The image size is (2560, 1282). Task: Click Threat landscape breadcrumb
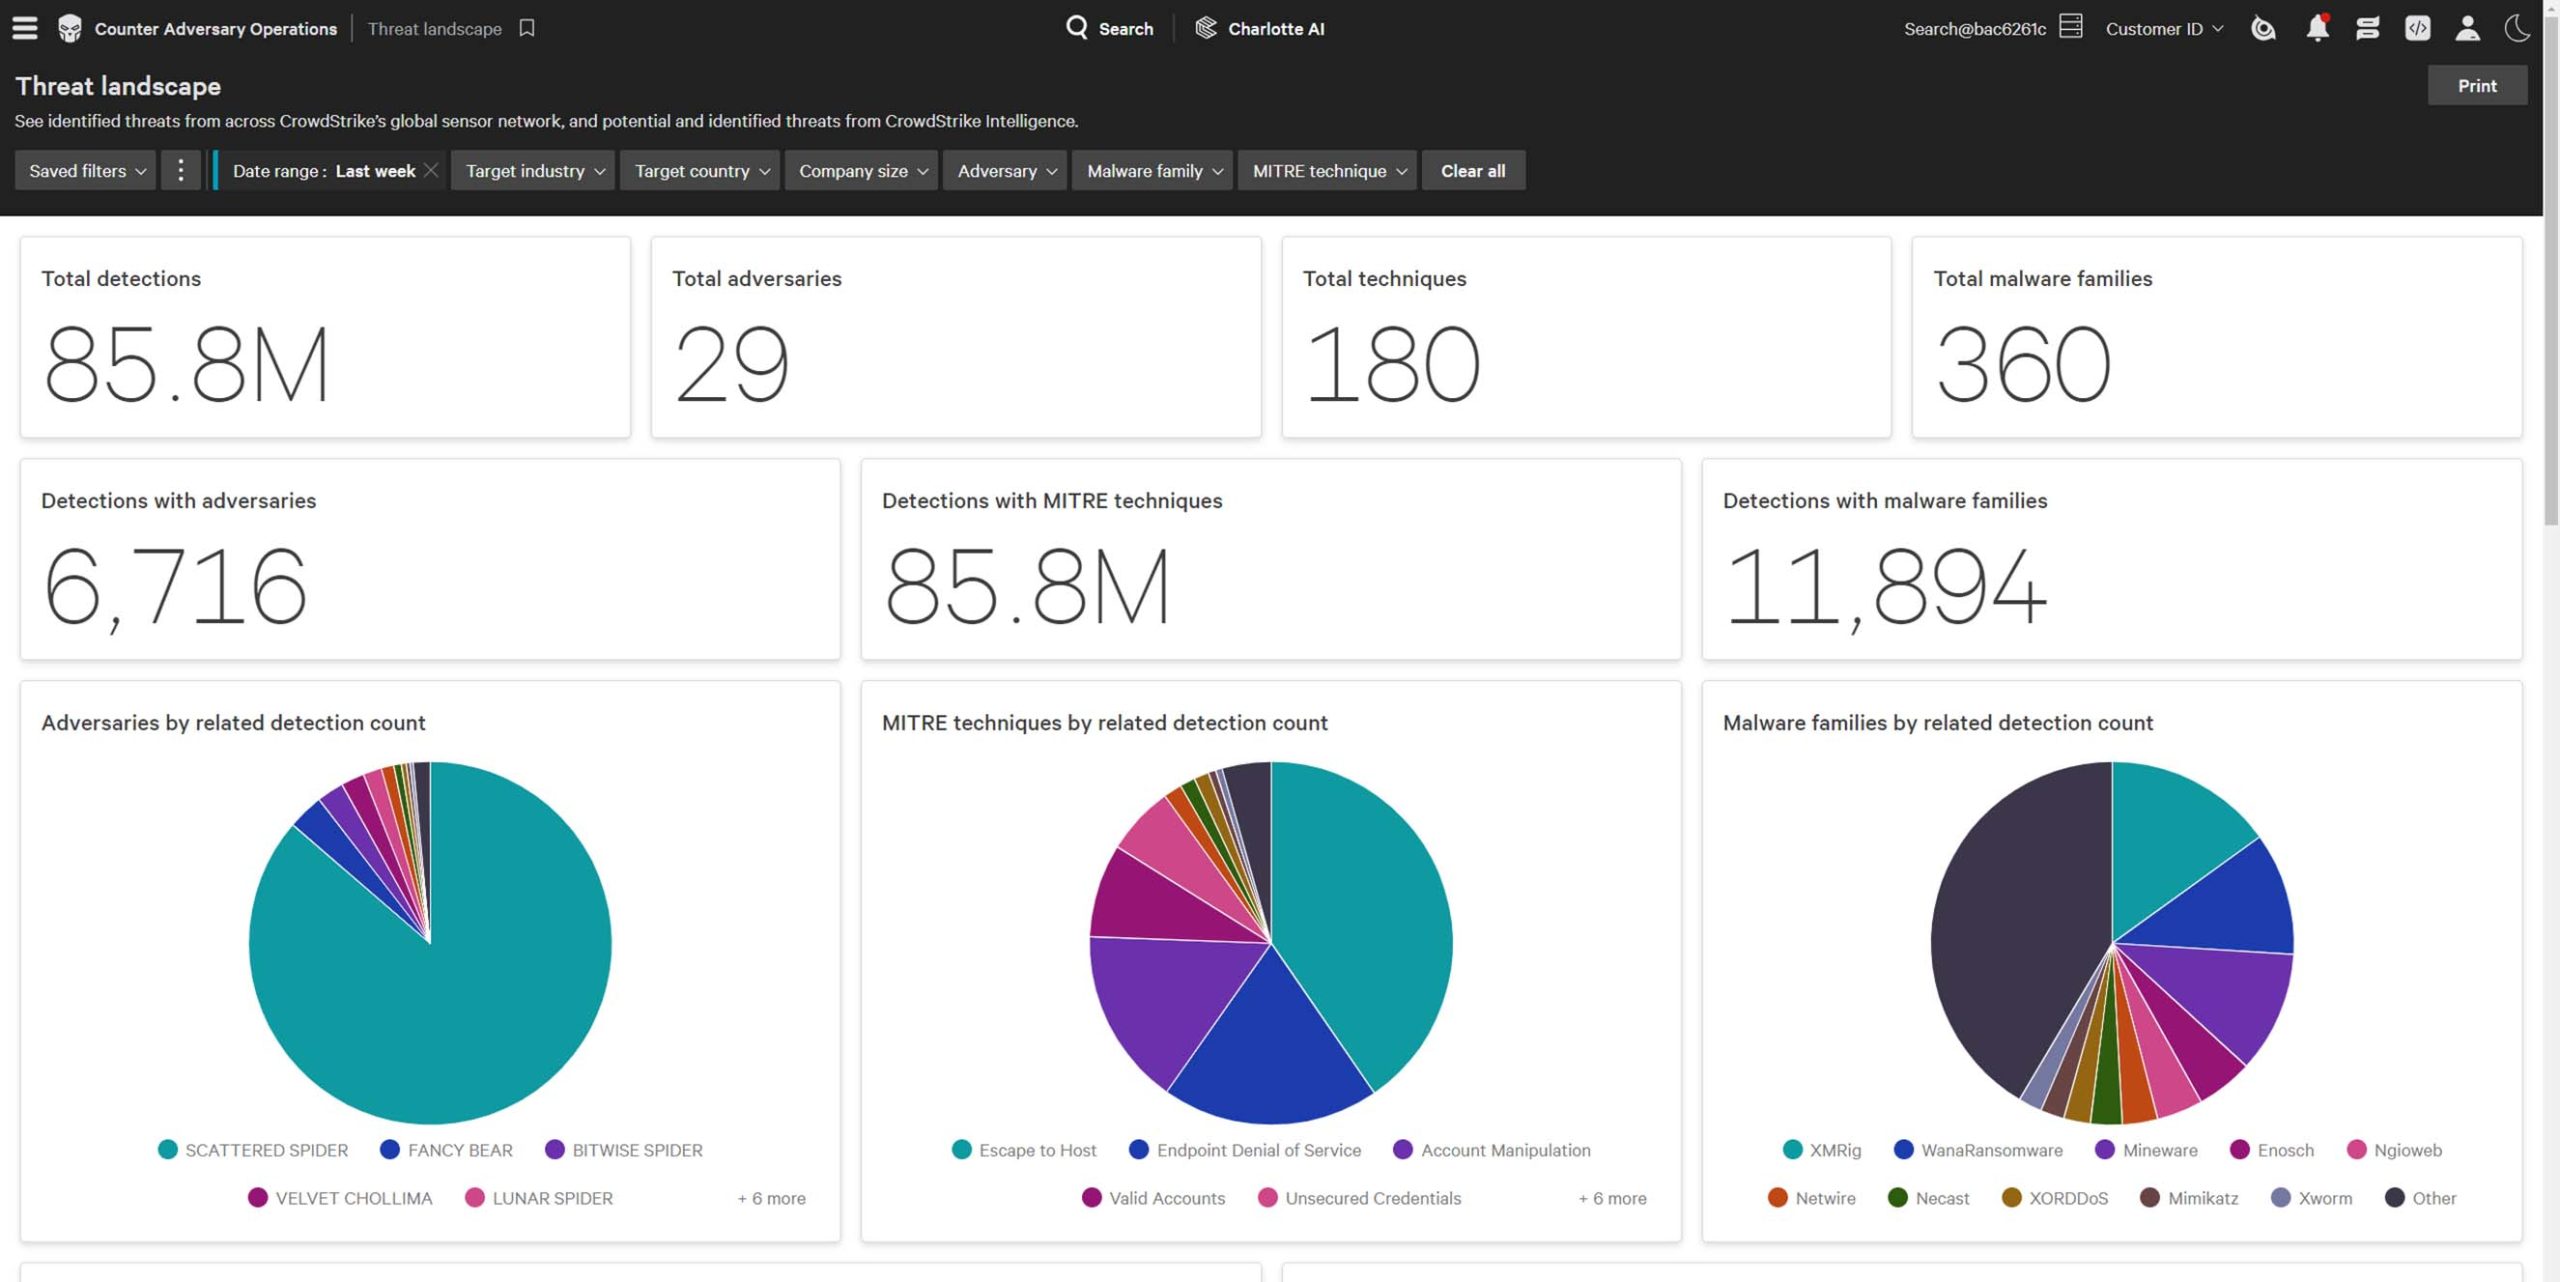pyautogui.click(x=434, y=28)
